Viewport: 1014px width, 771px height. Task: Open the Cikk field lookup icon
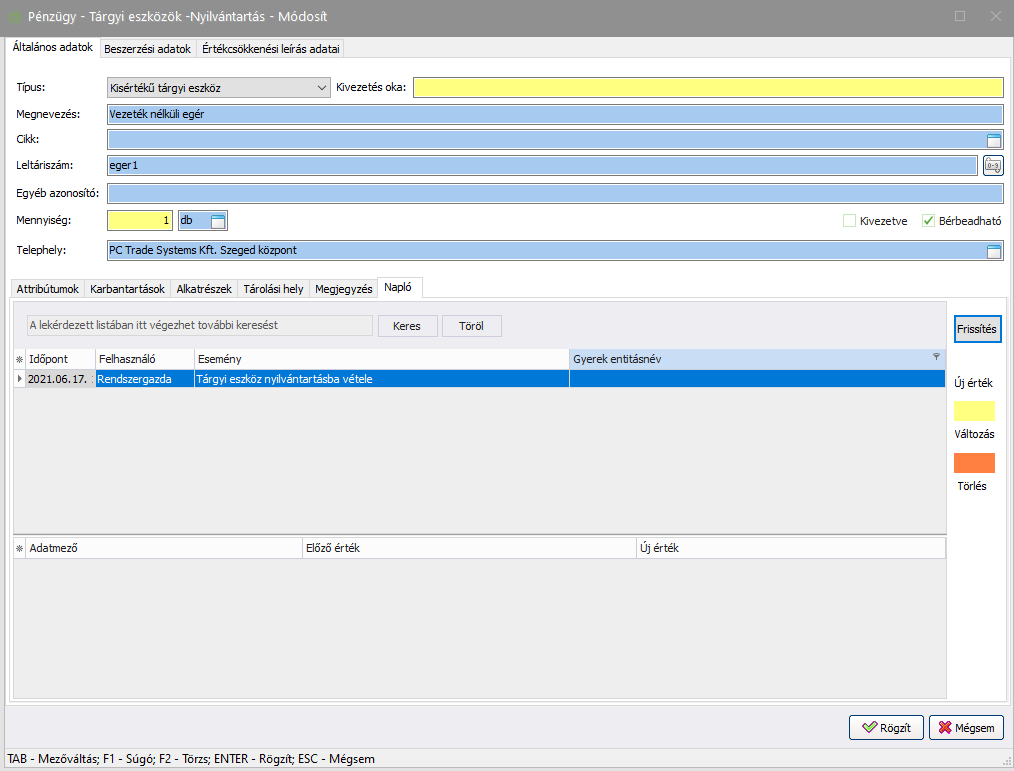coord(993,140)
